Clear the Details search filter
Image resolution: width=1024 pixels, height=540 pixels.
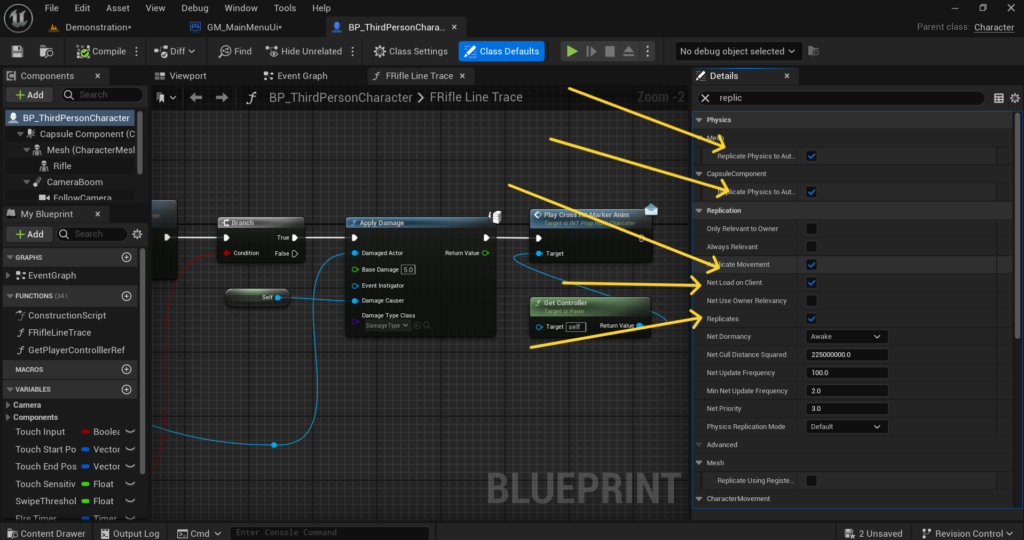click(705, 98)
